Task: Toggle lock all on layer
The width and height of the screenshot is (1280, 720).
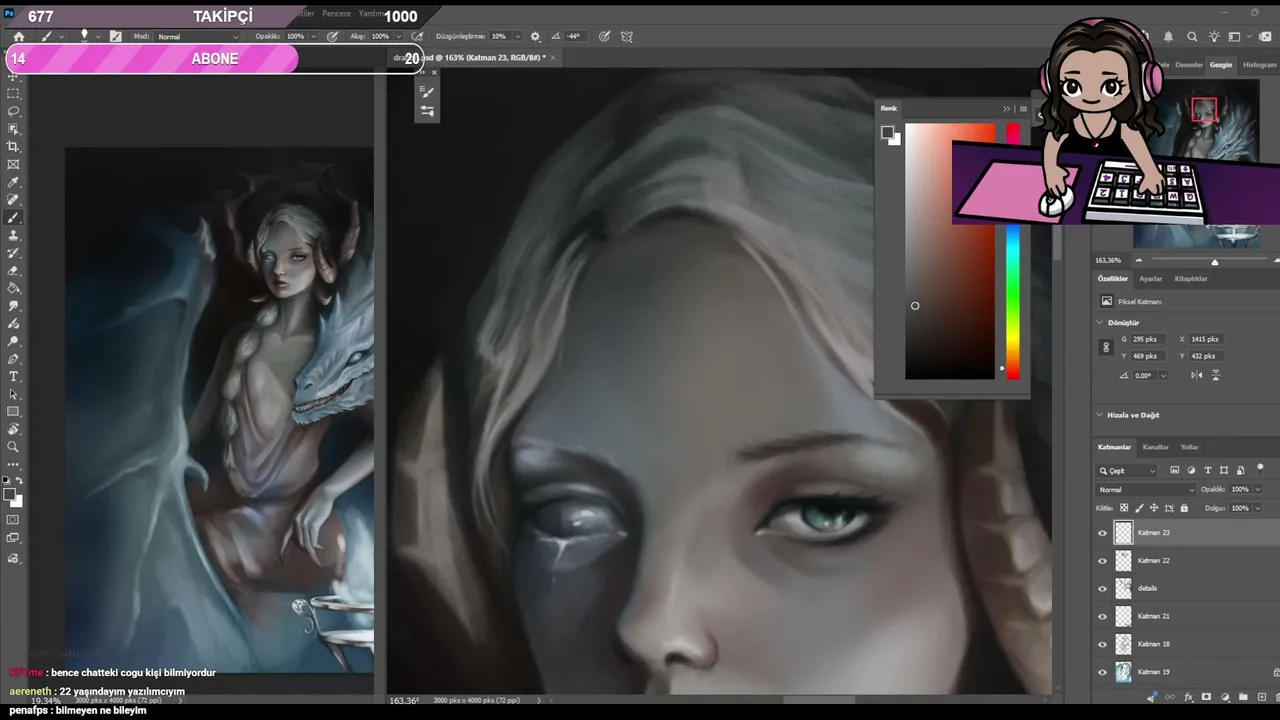Action: (x=1184, y=508)
